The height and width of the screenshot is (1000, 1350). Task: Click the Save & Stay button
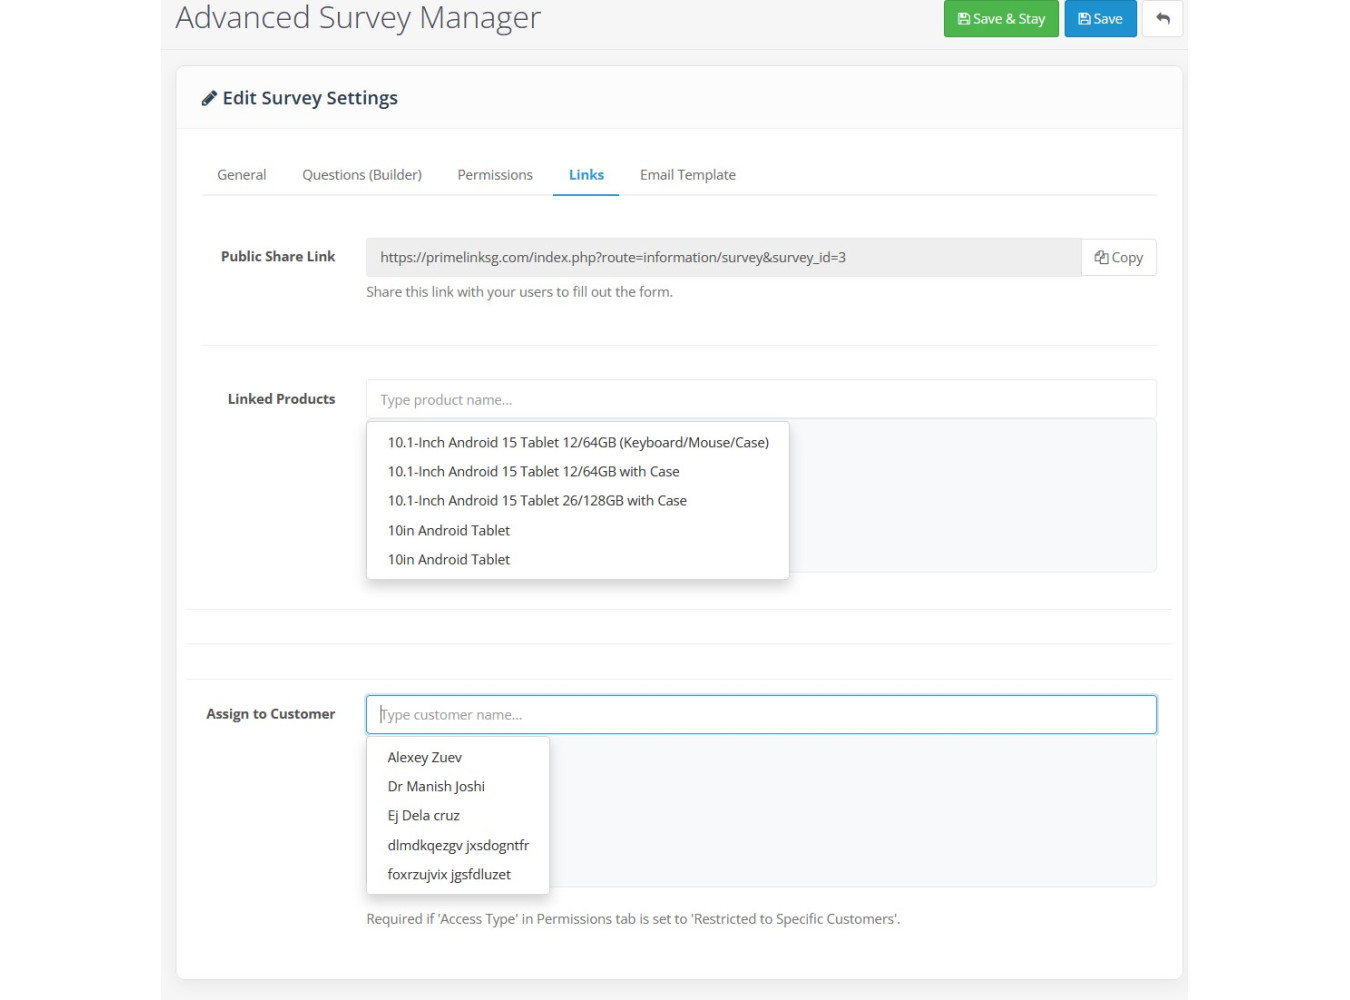(x=1000, y=19)
